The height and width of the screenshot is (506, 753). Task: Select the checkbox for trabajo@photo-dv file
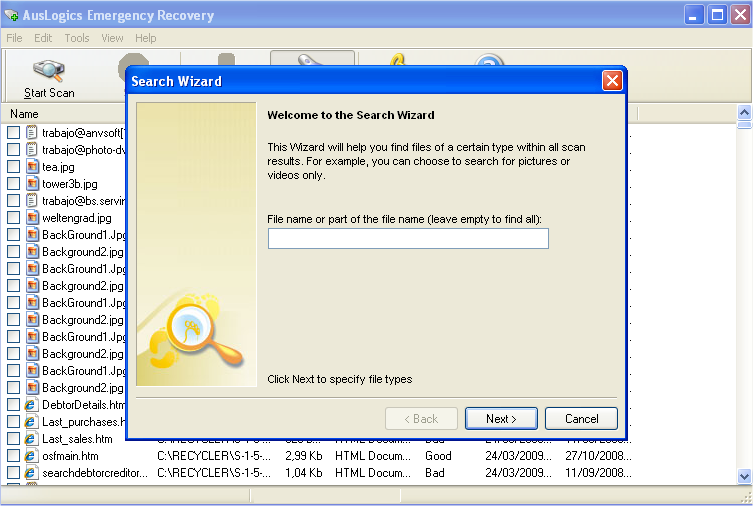click(13, 149)
